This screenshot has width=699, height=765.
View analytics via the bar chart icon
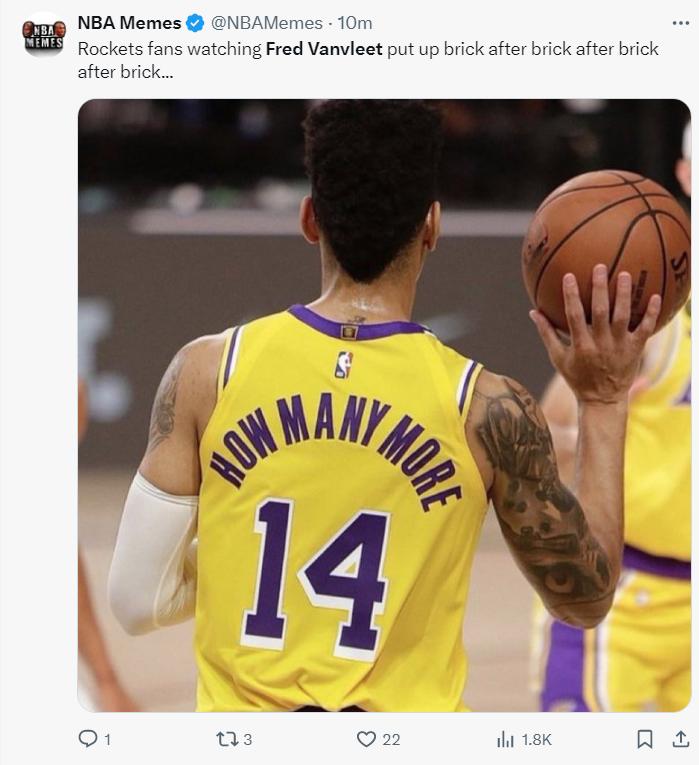505,740
